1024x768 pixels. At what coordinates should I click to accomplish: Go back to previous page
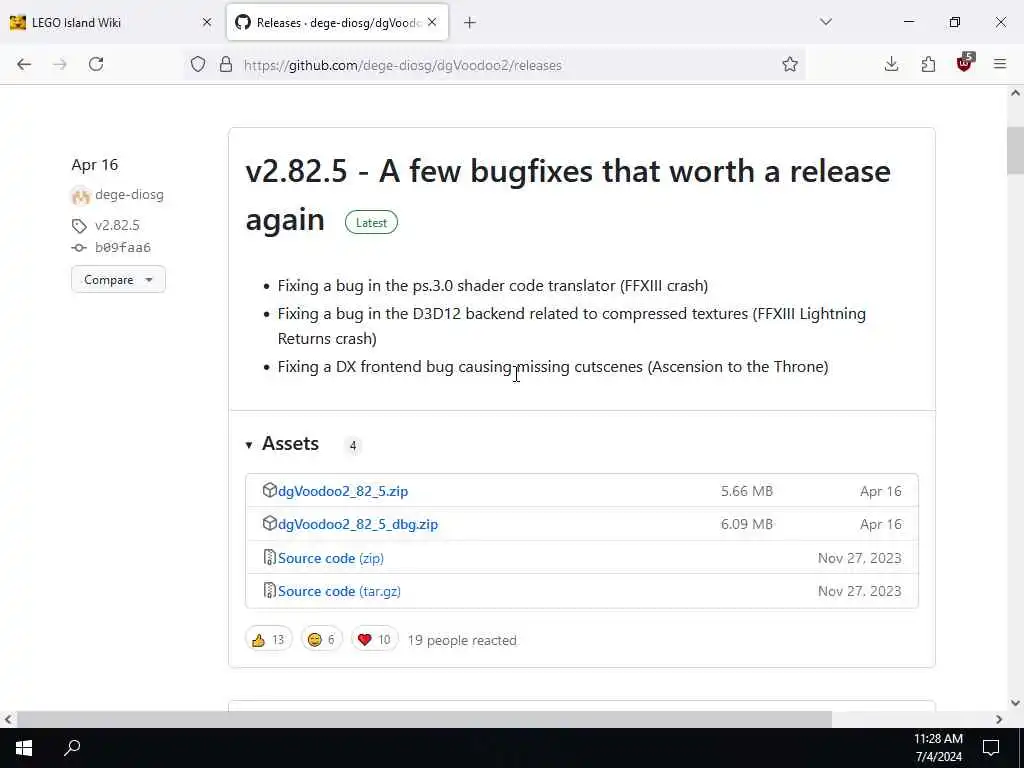24,64
